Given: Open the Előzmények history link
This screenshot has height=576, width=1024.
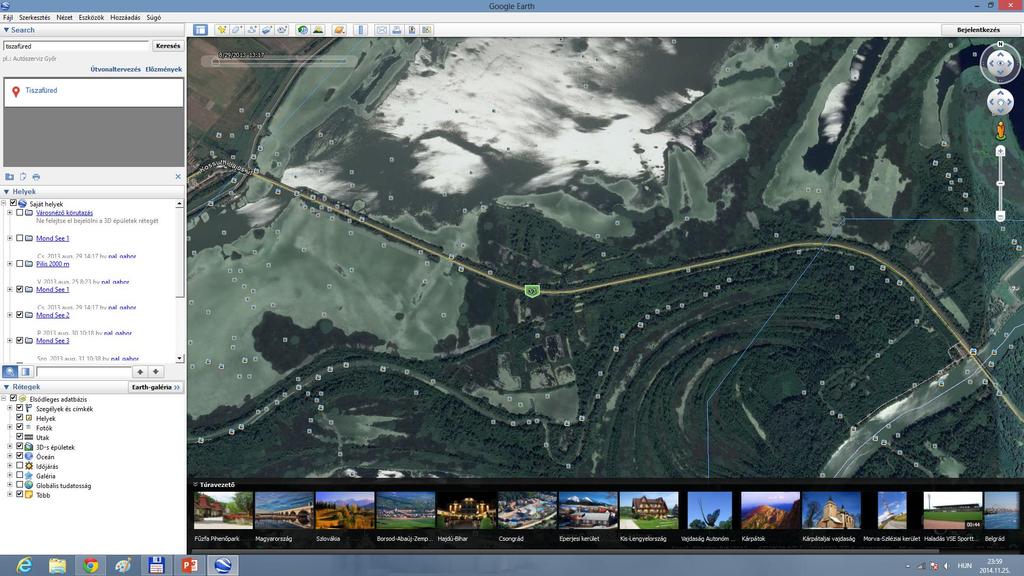Looking at the screenshot, I should 164,69.
